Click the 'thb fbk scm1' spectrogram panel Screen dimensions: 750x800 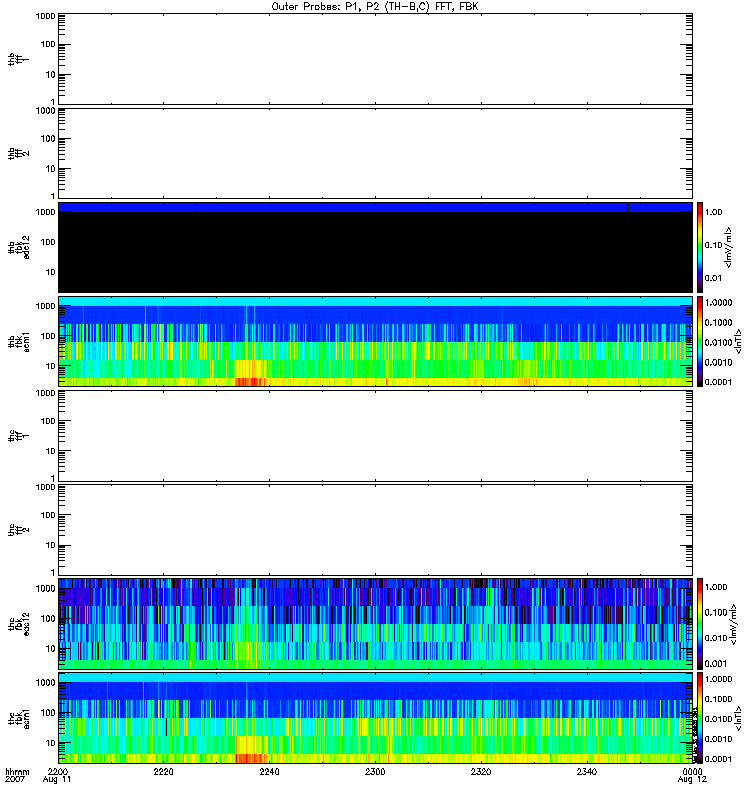376,341
